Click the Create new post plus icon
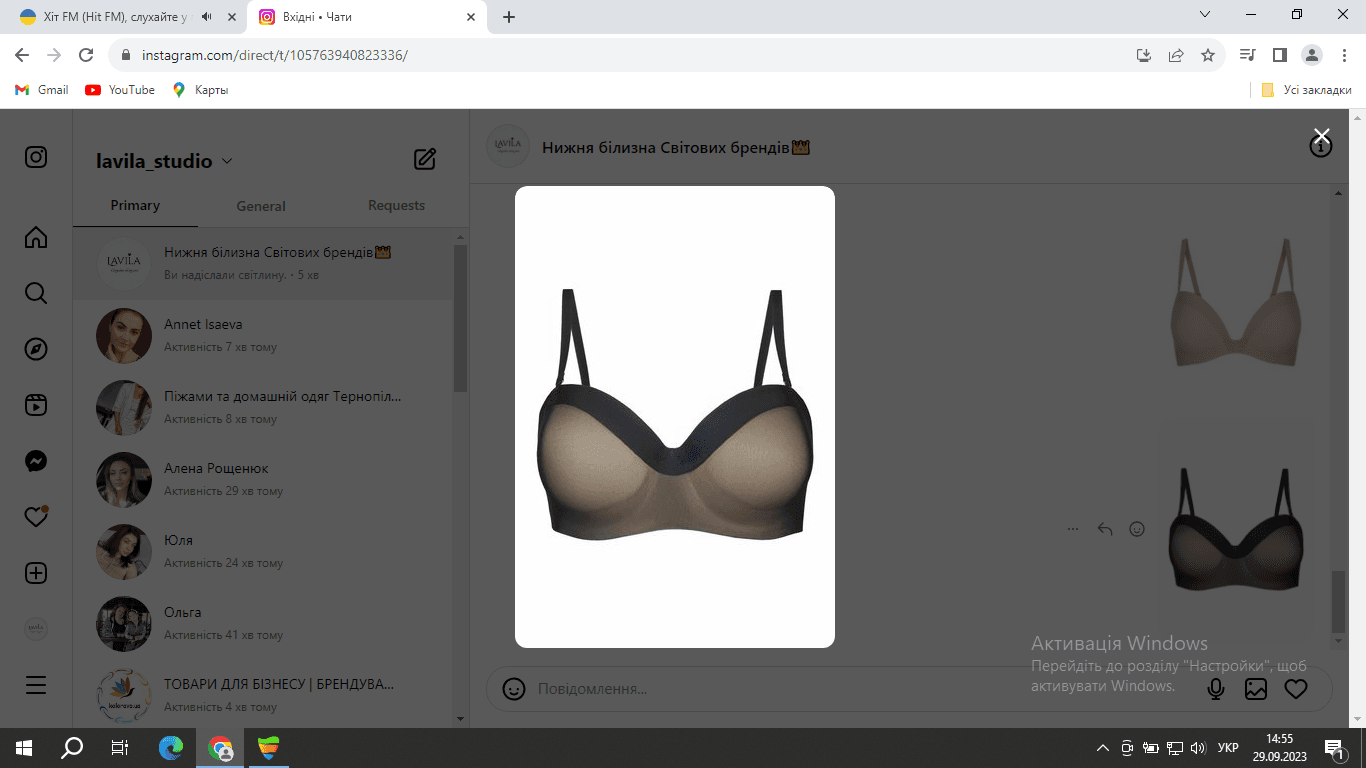The image size is (1366, 768). coord(36,573)
